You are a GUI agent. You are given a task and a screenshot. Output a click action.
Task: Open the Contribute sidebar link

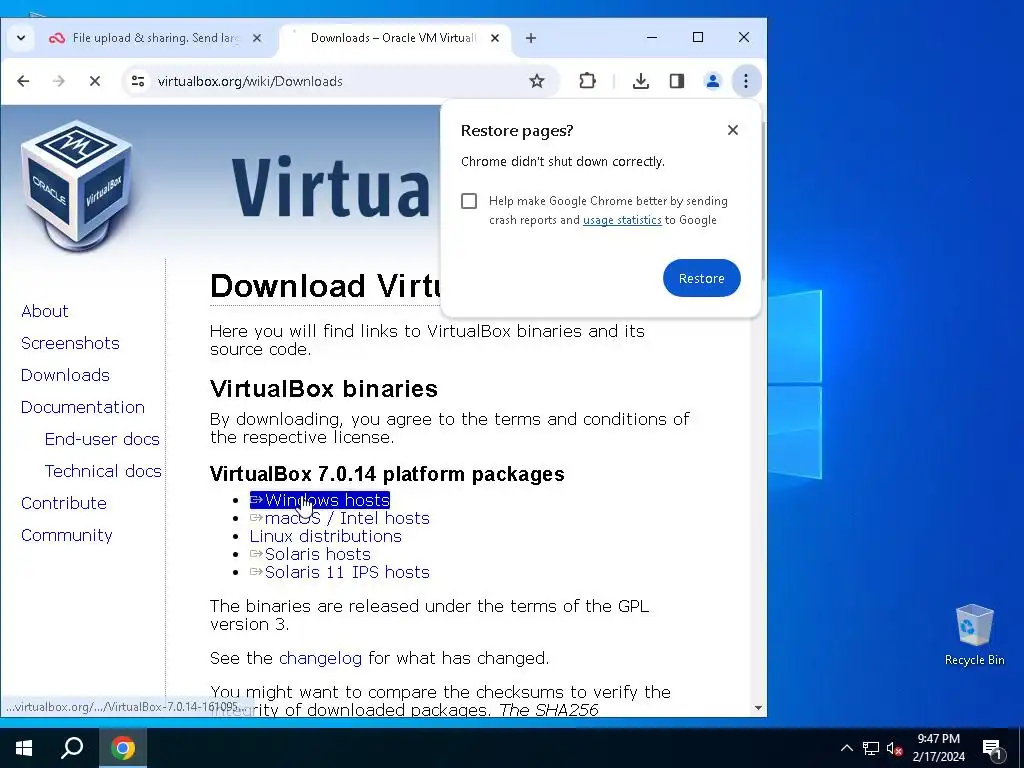pos(64,504)
